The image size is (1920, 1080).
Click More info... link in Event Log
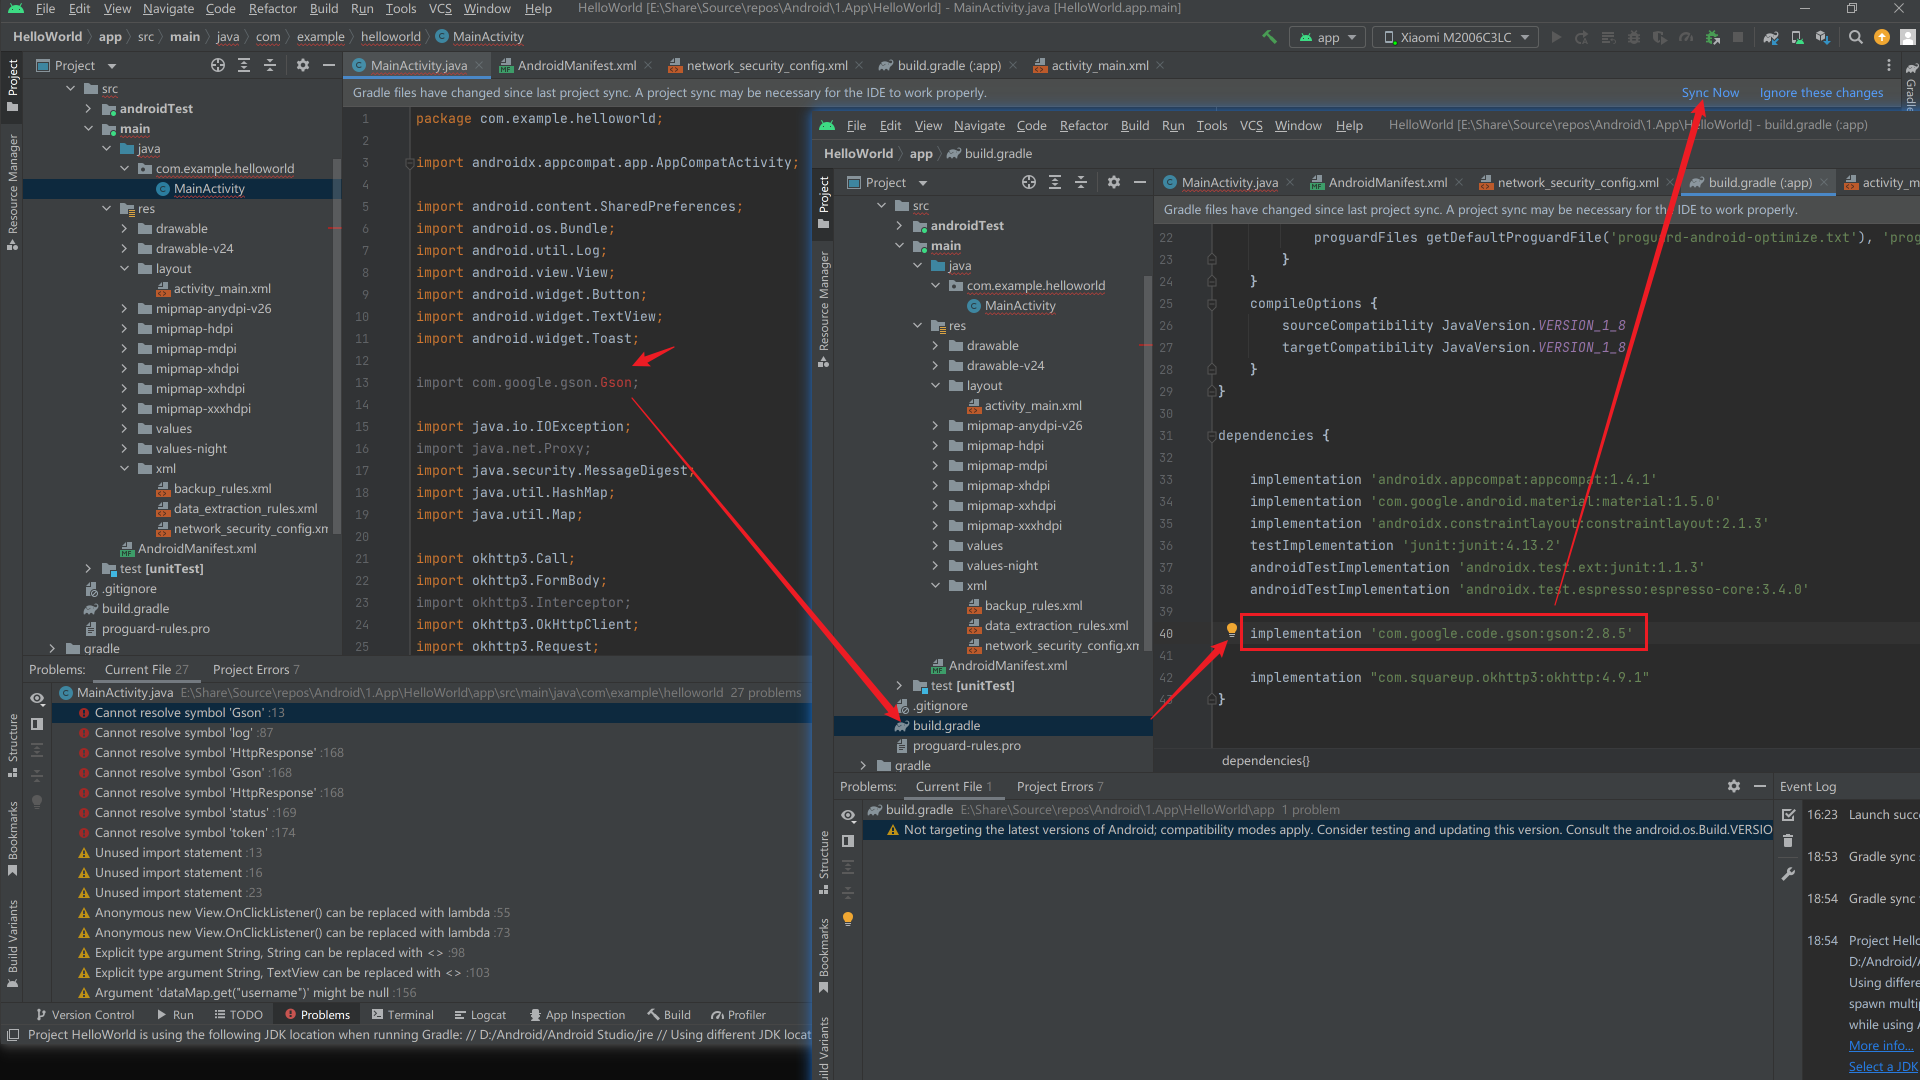point(1880,1045)
